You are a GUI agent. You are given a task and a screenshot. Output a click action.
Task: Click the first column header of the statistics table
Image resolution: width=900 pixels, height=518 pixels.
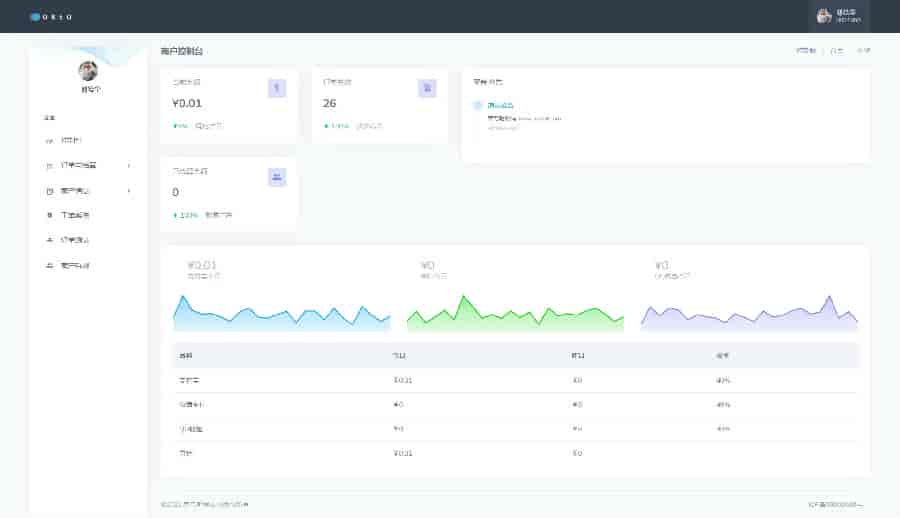point(187,355)
